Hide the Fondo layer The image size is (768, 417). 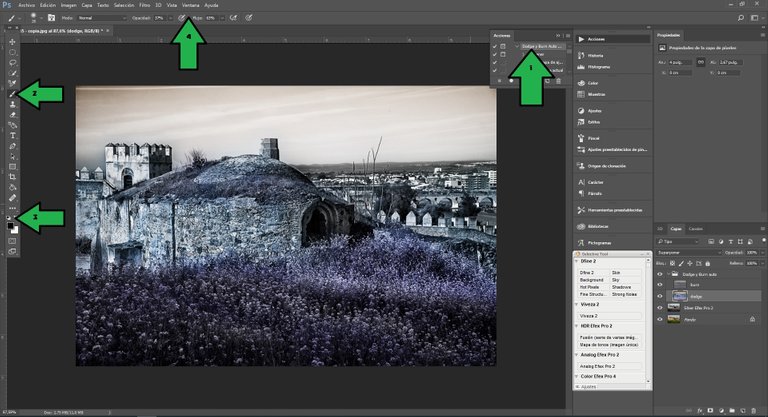[x=660, y=319]
